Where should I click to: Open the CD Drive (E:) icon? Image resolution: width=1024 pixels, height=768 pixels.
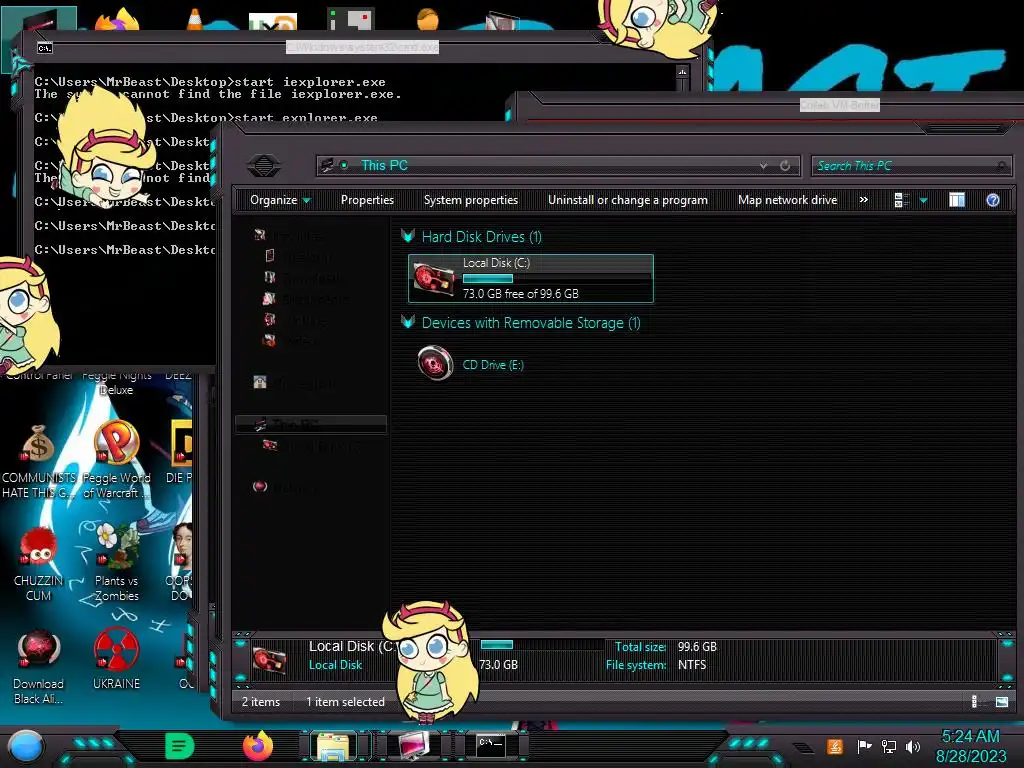point(436,363)
